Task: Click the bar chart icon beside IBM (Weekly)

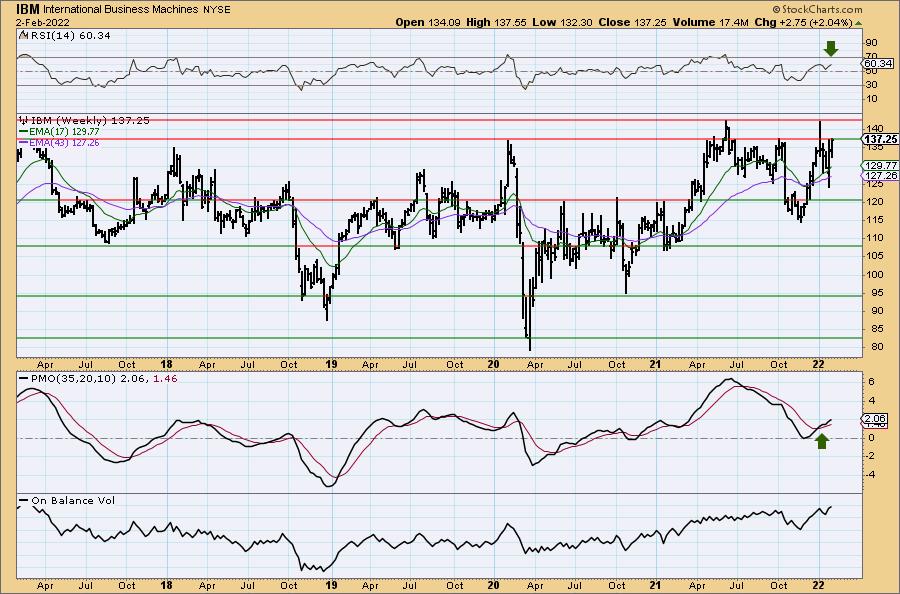Action: pos(24,120)
